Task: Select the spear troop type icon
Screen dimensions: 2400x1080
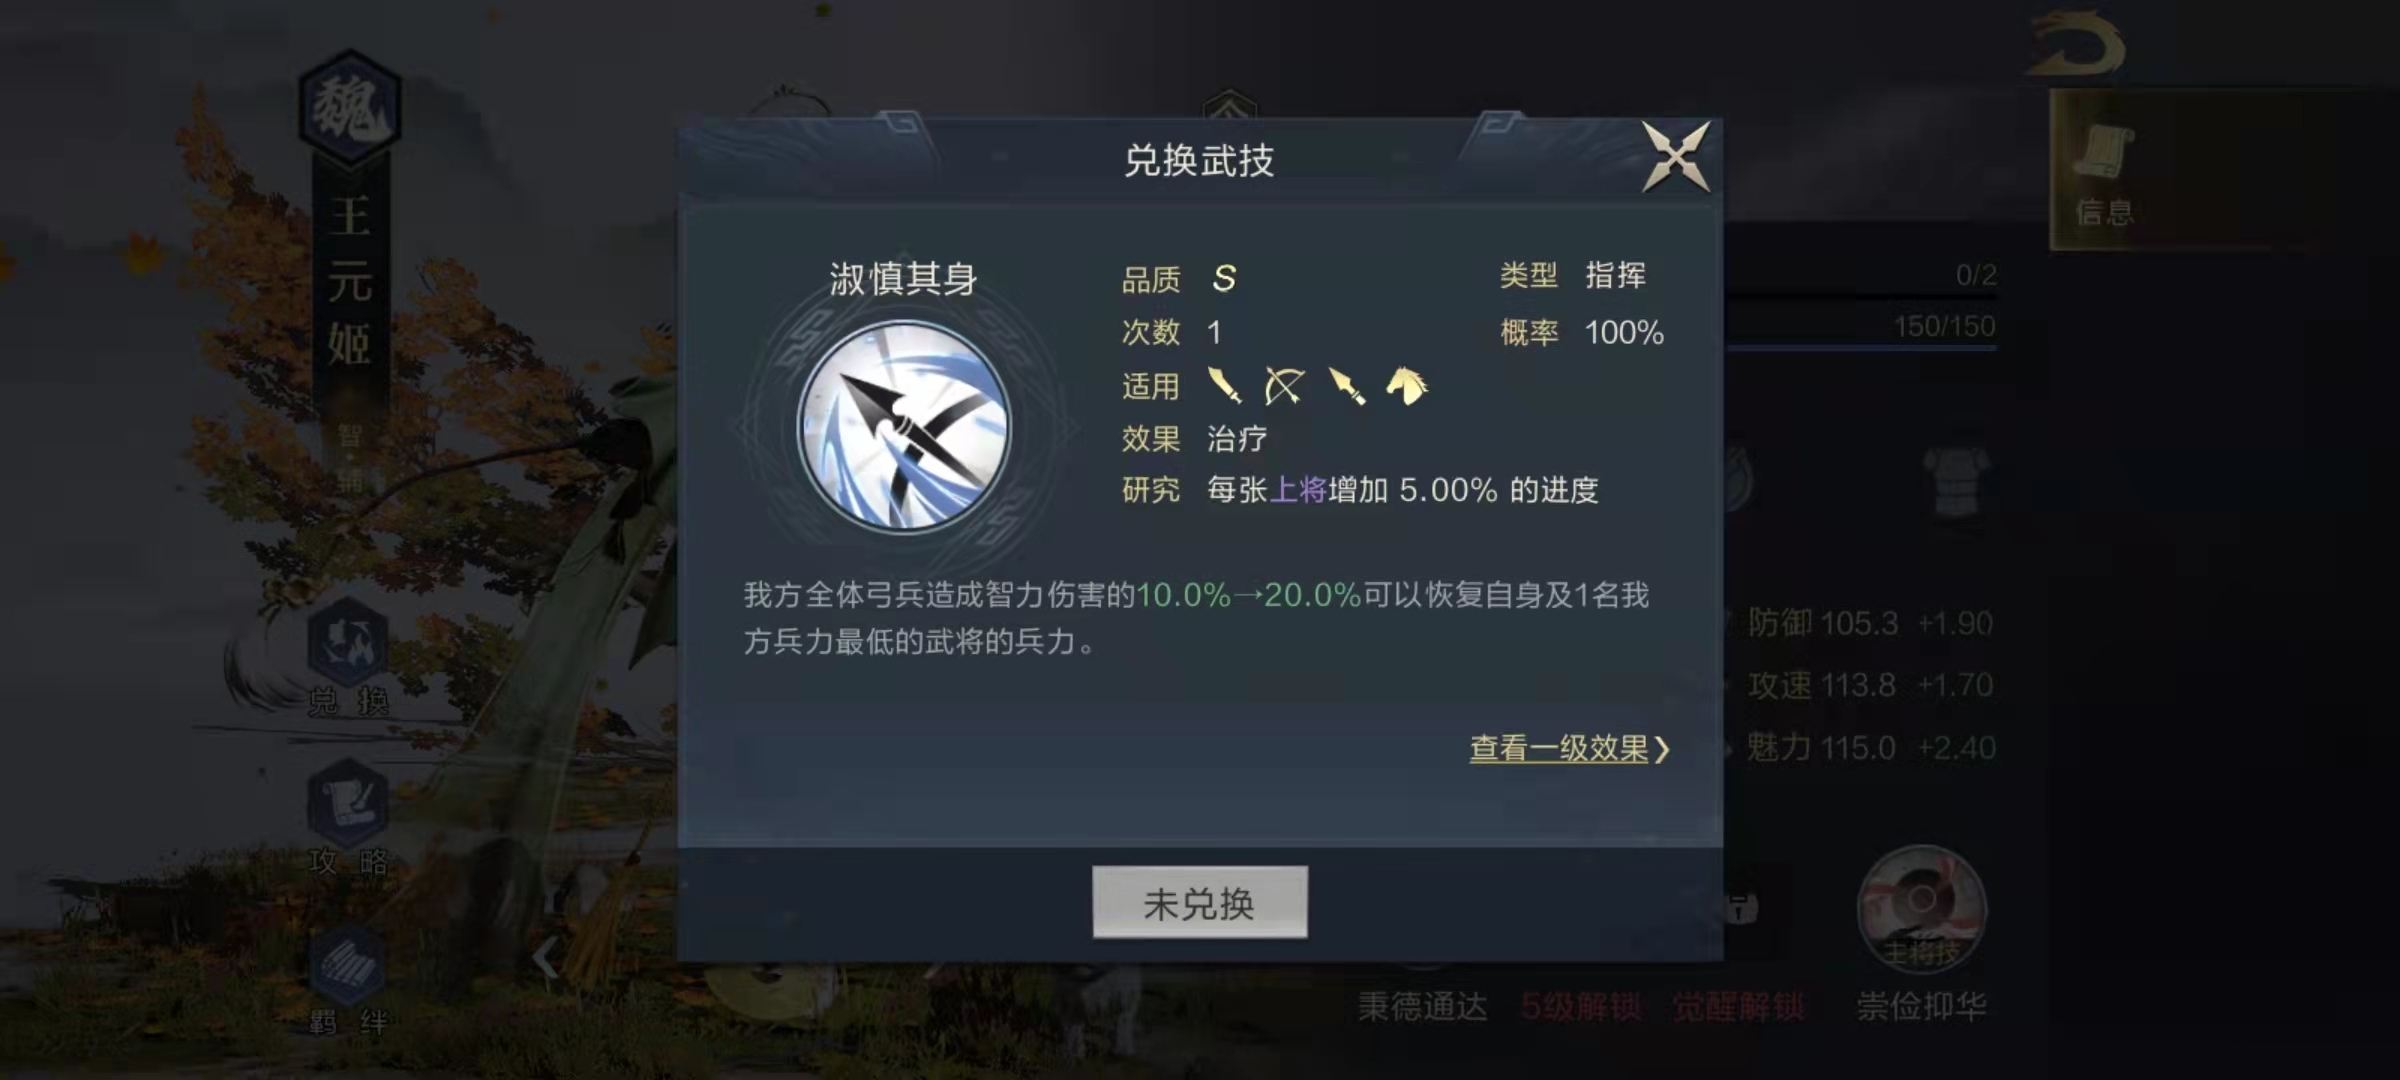Action: (x=1346, y=386)
